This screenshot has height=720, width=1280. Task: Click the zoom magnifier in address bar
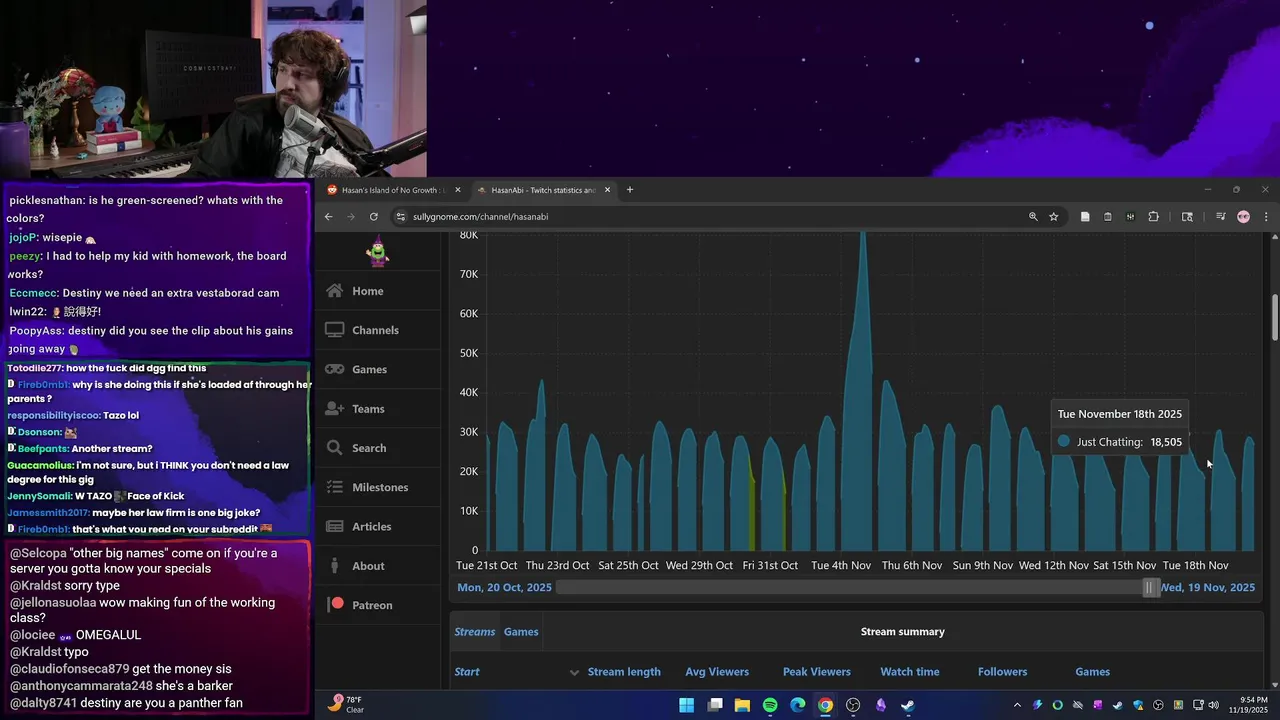[x=1033, y=216]
